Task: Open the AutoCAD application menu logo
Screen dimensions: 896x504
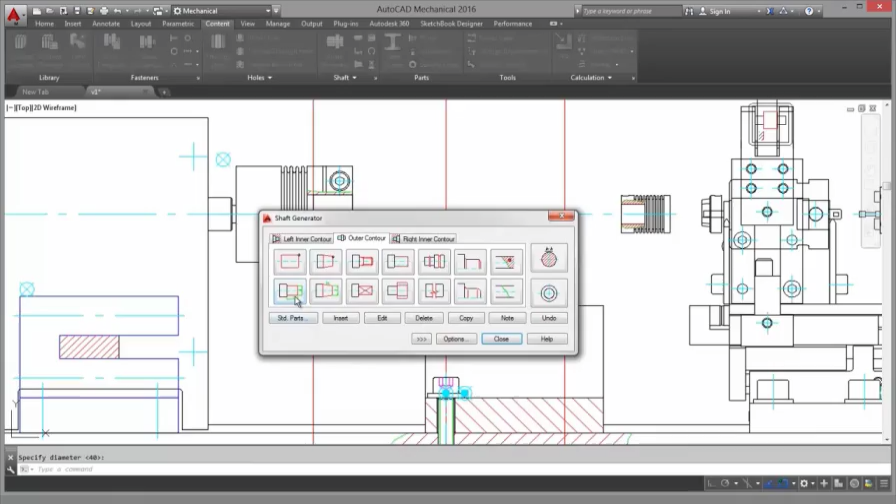Action: click(14, 15)
